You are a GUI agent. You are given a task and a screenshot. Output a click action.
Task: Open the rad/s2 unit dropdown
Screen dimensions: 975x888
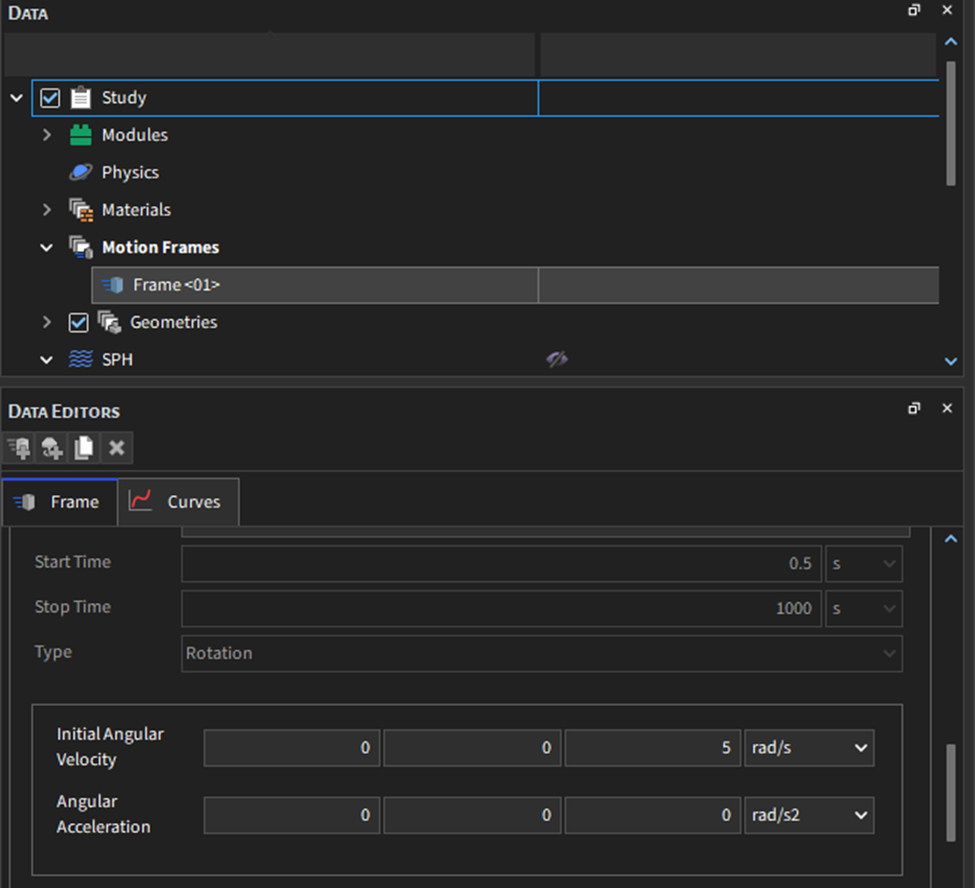(x=808, y=816)
